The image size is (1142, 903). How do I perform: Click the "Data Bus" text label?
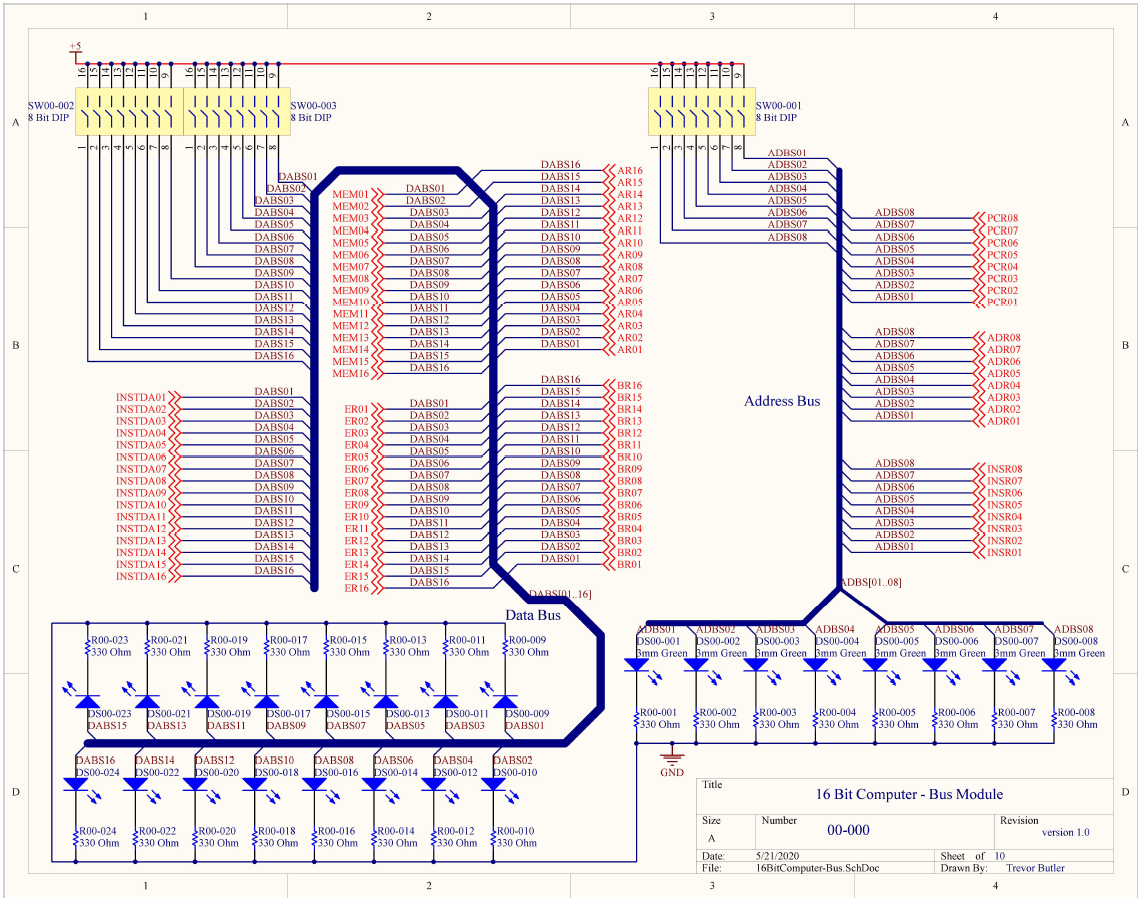[533, 615]
